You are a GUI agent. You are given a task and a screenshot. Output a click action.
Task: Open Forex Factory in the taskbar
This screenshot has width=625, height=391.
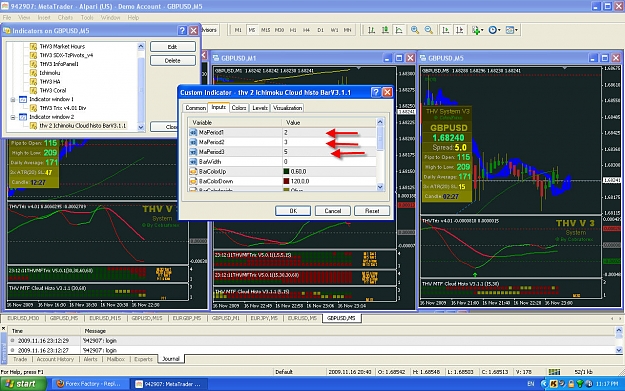pos(89,384)
